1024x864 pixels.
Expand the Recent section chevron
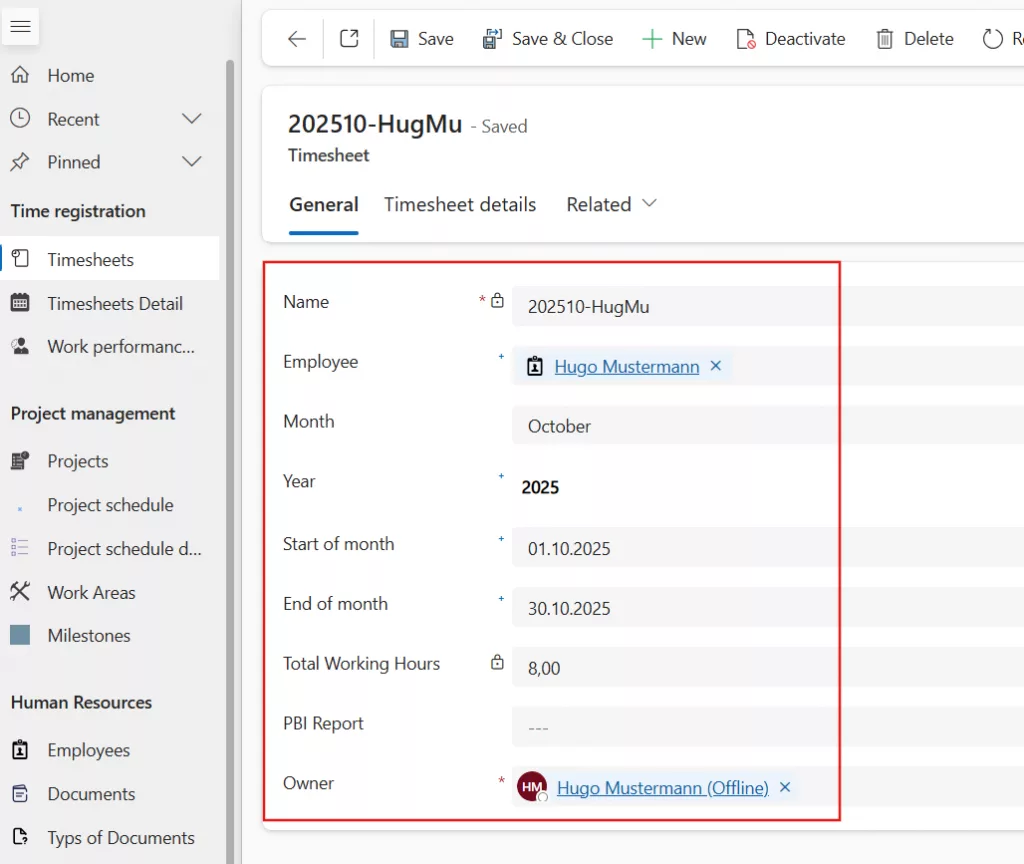click(x=192, y=119)
